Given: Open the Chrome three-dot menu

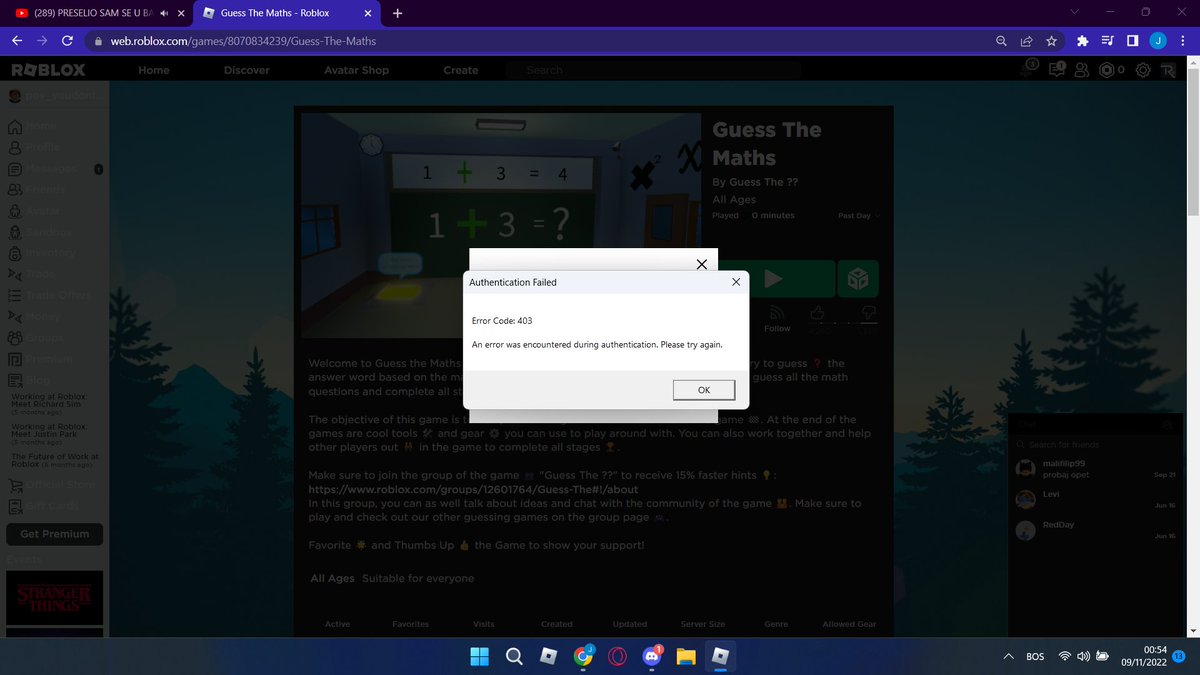Looking at the screenshot, I should click(x=1182, y=41).
